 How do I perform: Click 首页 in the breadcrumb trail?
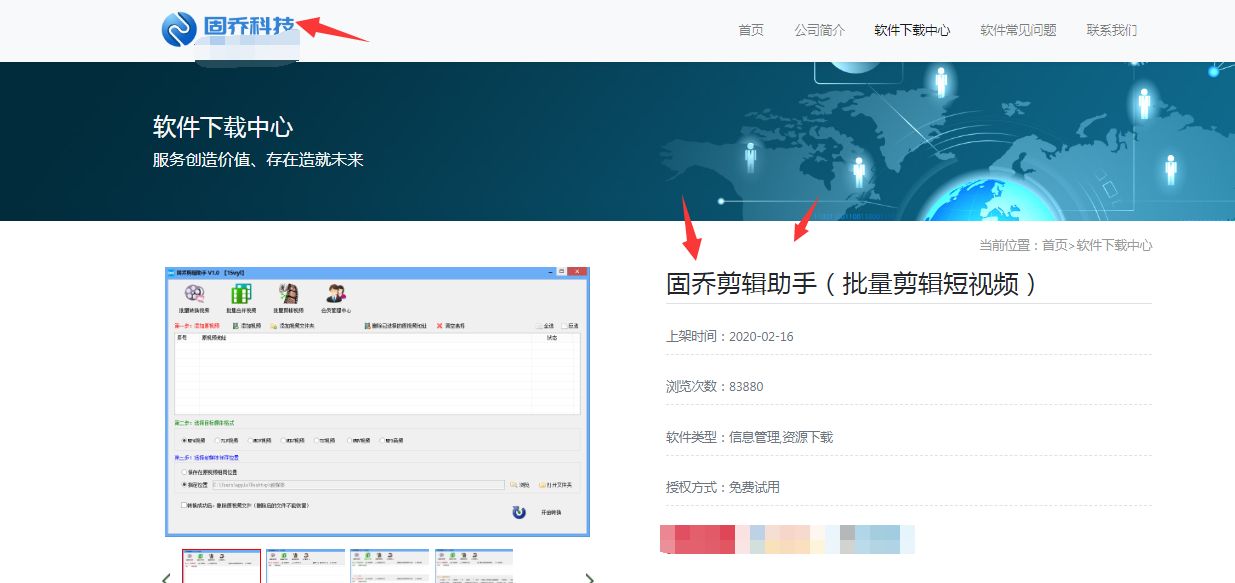coord(1055,245)
